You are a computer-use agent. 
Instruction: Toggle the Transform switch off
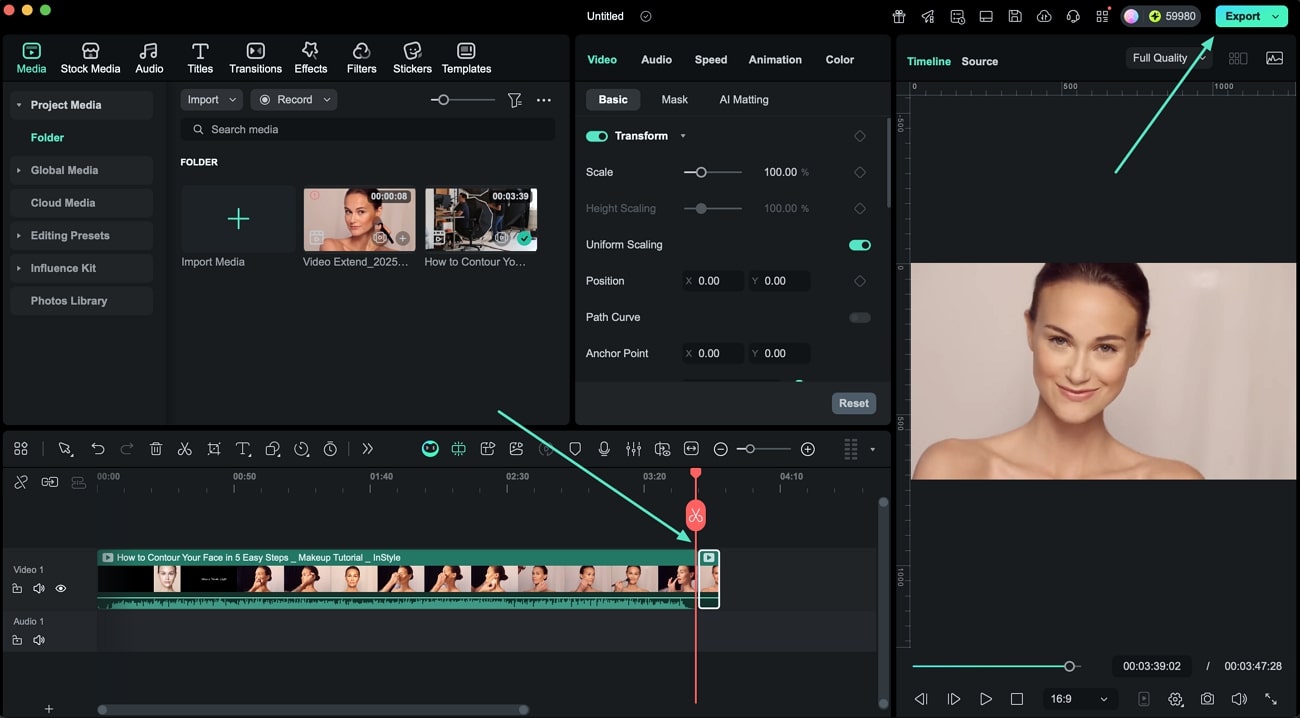(597, 136)
